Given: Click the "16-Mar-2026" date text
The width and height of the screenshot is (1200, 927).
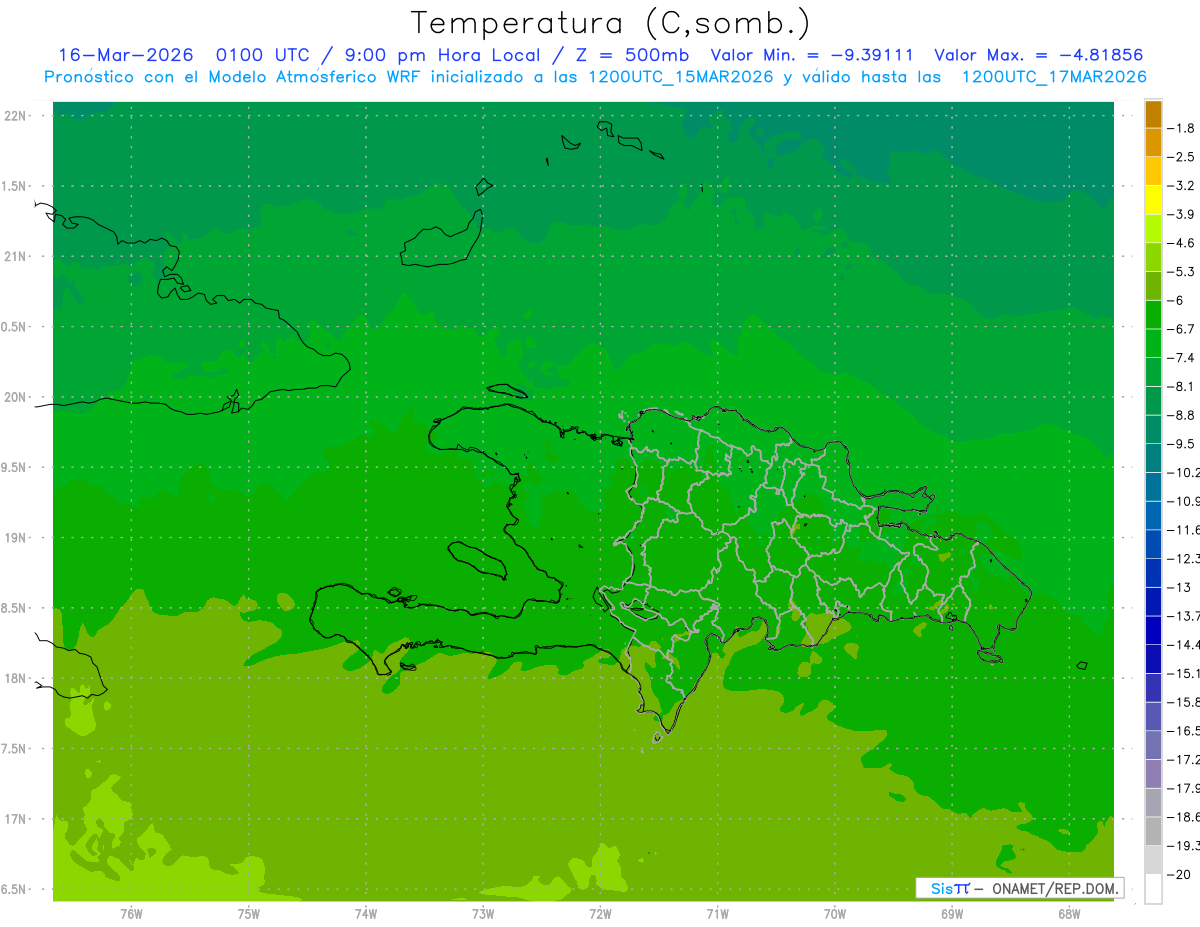Looking at the screenshot, I should 124,55.
